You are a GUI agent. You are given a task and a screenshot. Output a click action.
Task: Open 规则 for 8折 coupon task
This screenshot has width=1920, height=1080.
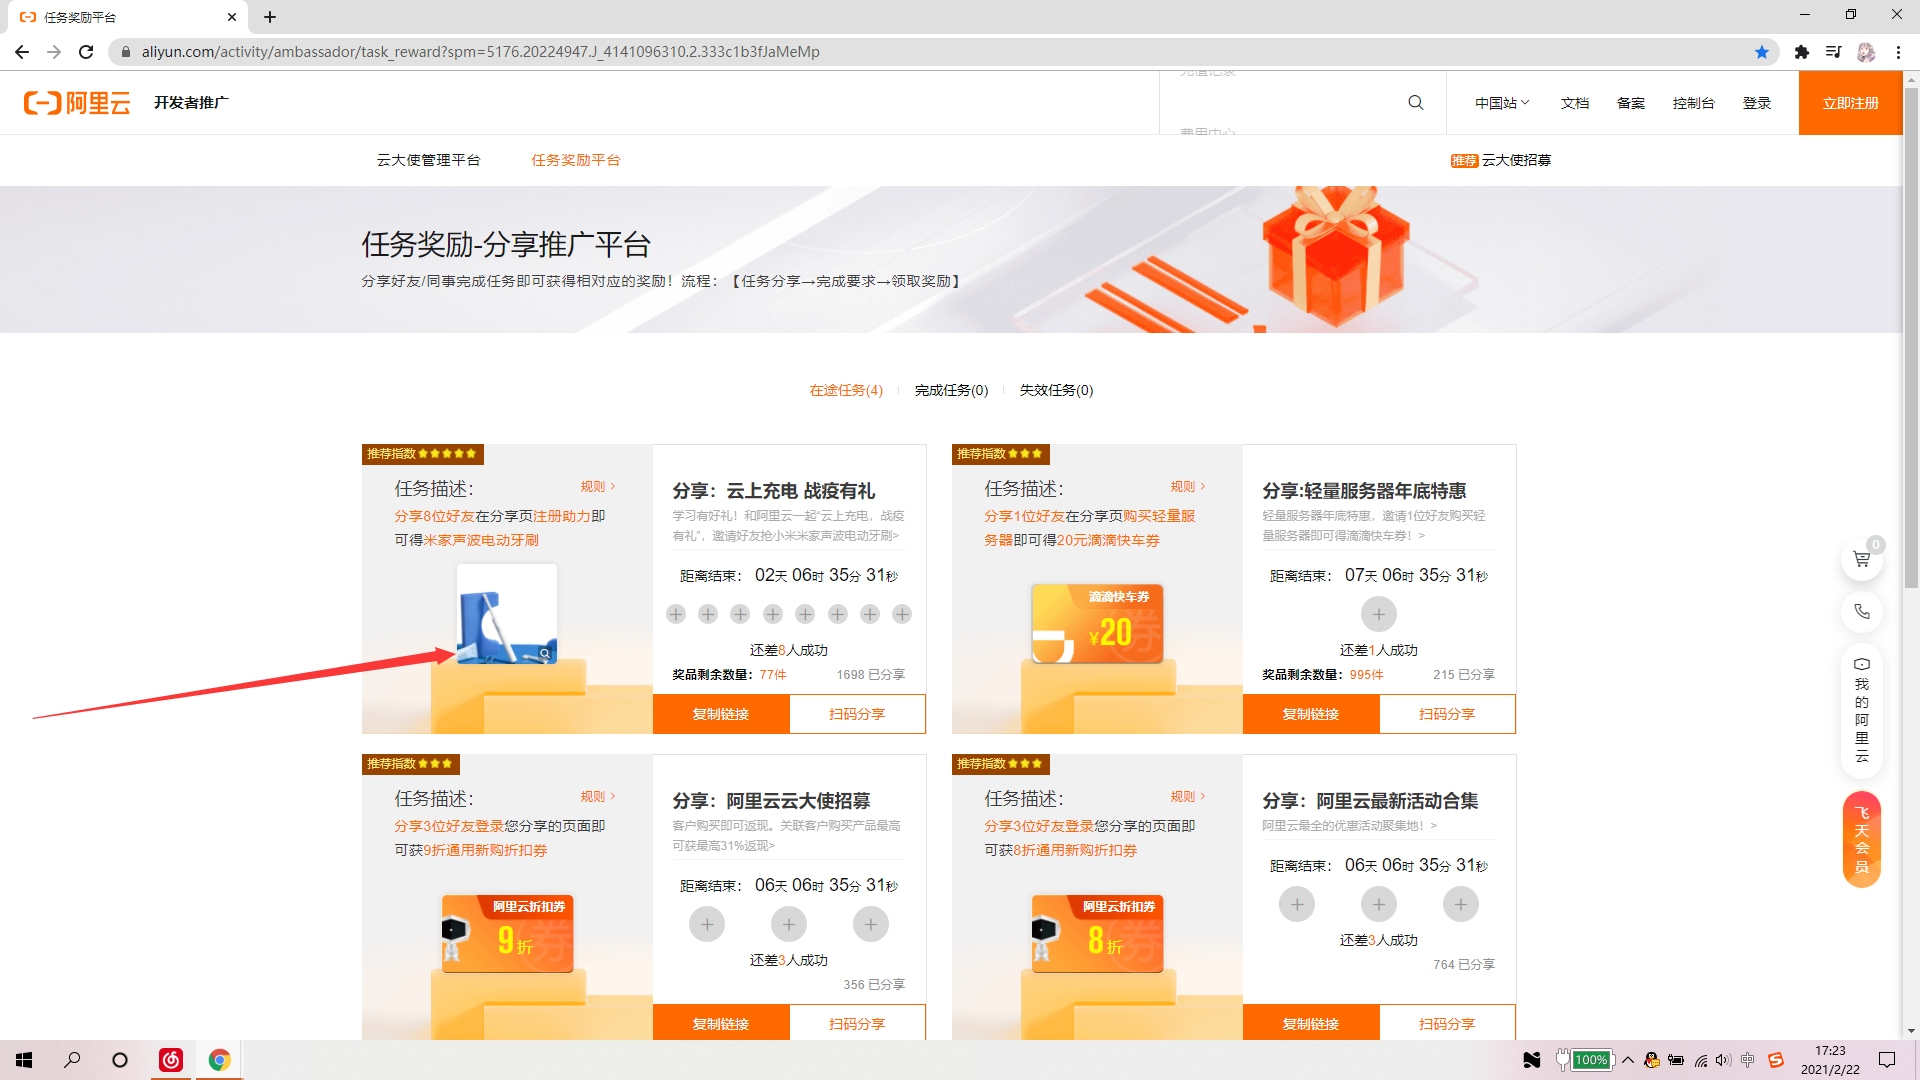[1188, 797]
